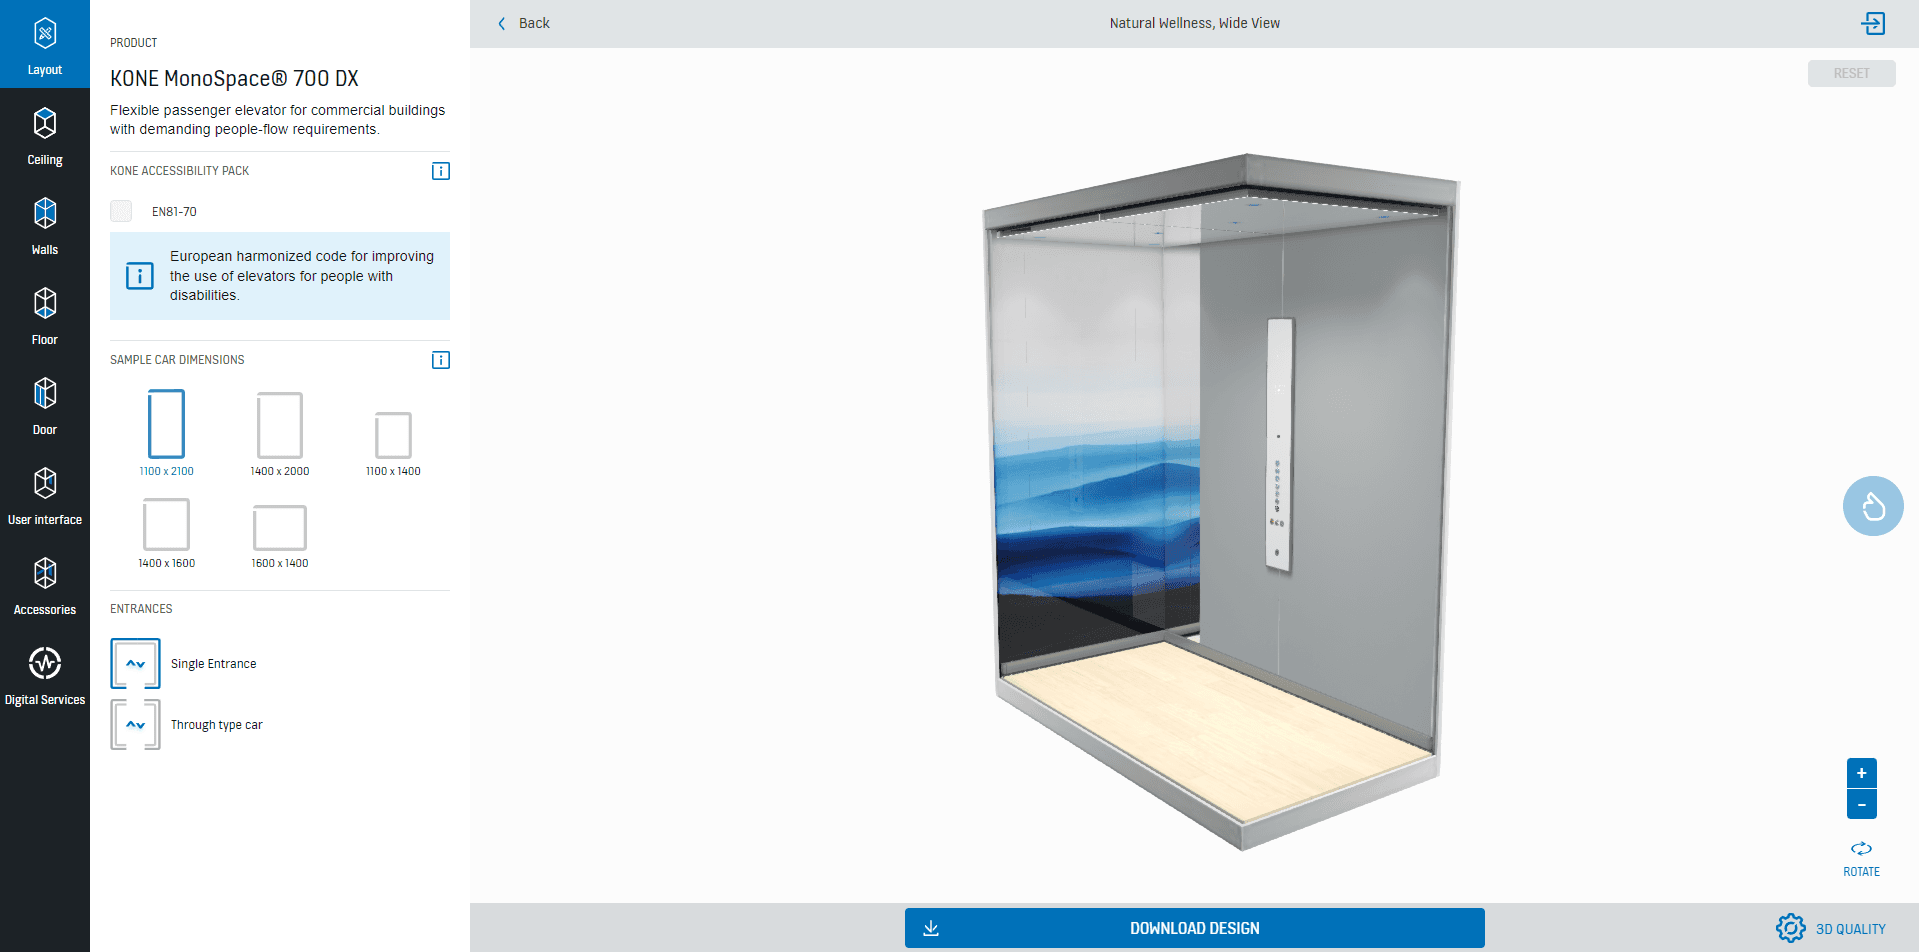Open the Accessories section in sidebar
The image size is (1919, 952).
point(45,585)
